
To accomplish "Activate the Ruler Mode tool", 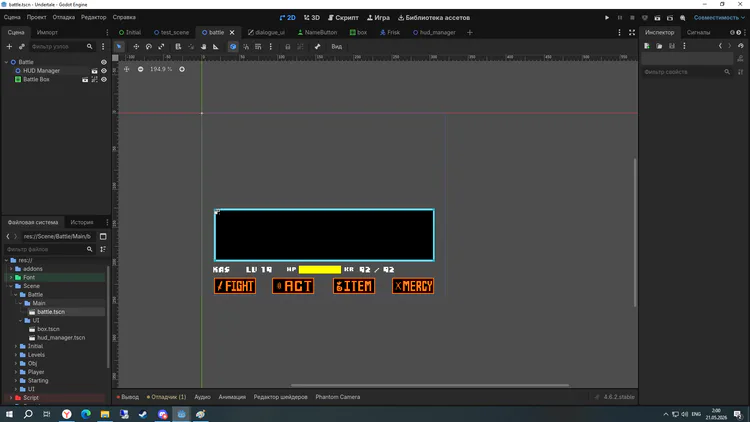I will (216, 46).
